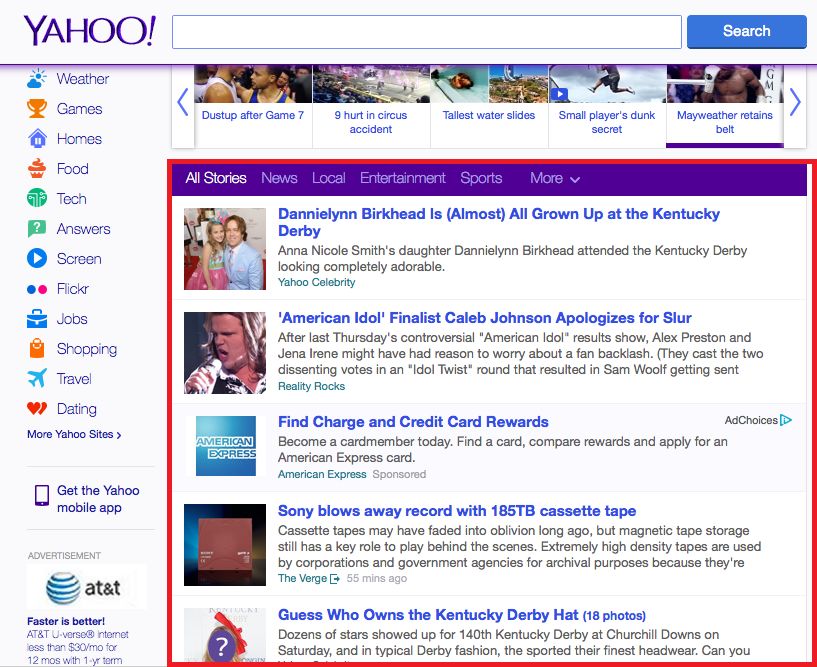Open the Dating sidebar link
This screenshot has height=667, width=817.
click(x=77, y=409)
